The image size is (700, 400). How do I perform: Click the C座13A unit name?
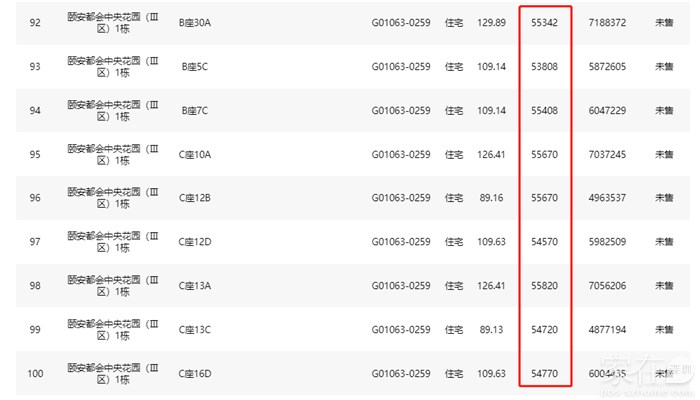click(195, 286)
